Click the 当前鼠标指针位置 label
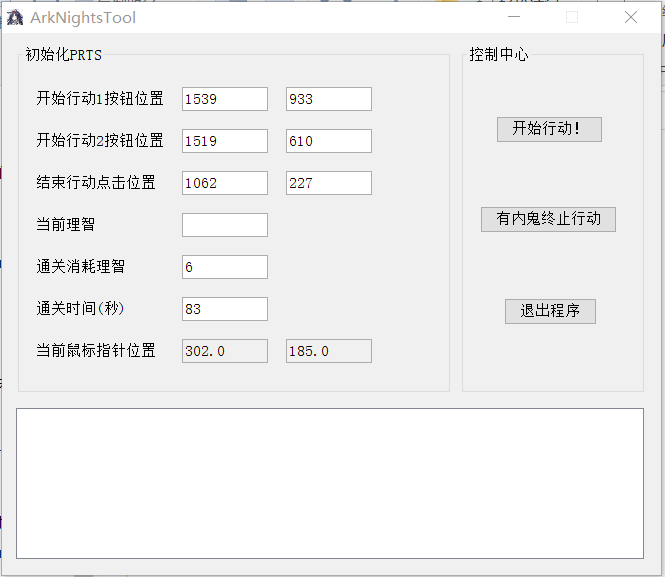This screenshot has width=665, height=577. [x=96, y=351]
